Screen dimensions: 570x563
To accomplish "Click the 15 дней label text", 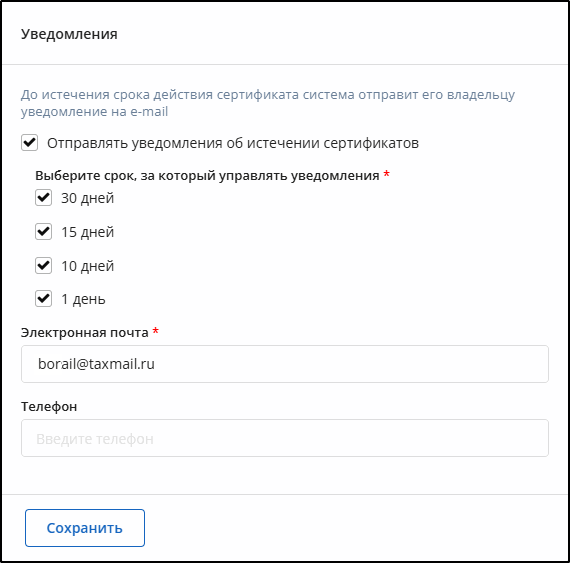I will pyautogui.click(x=88, y=232).
